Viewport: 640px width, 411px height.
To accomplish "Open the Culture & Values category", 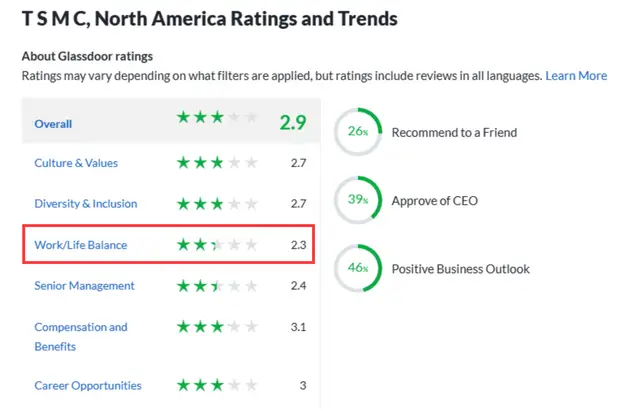I will (x=75, y=163).
